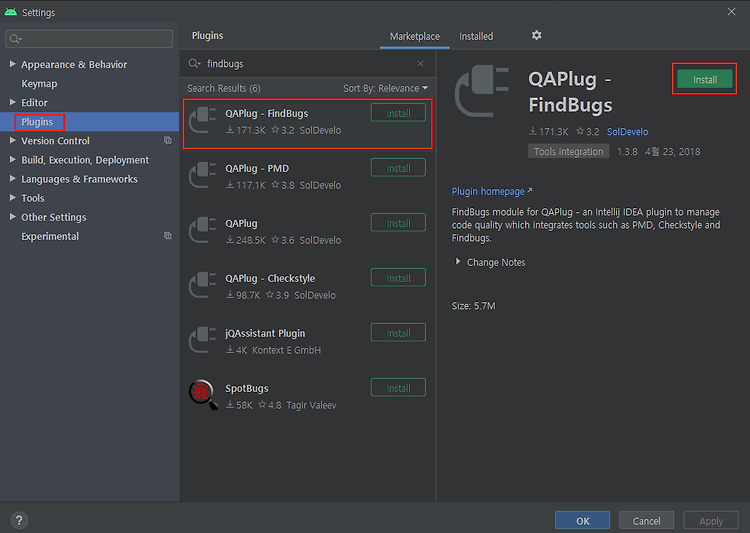The height and width of the screenshot is (533, 750).
Task: Select Keymap in settings tree
Action: pos(39,84)
